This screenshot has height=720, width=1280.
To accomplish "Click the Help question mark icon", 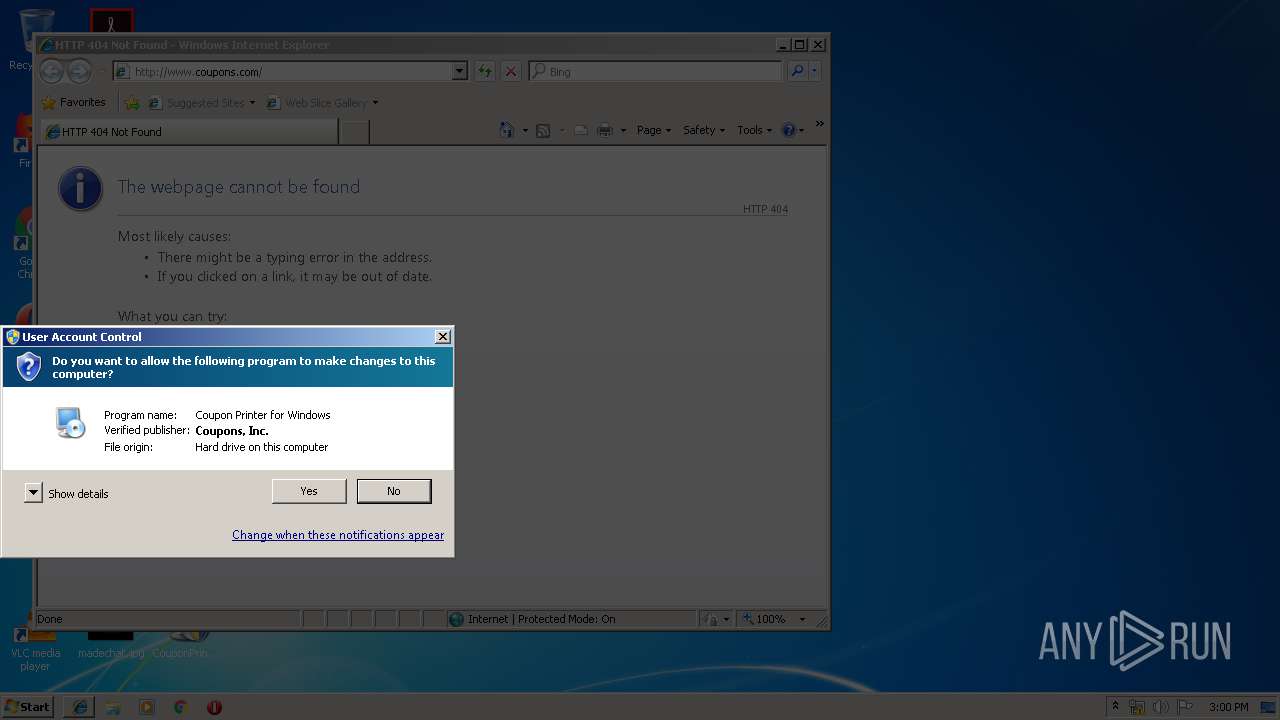I will click(x=788, y=130).
